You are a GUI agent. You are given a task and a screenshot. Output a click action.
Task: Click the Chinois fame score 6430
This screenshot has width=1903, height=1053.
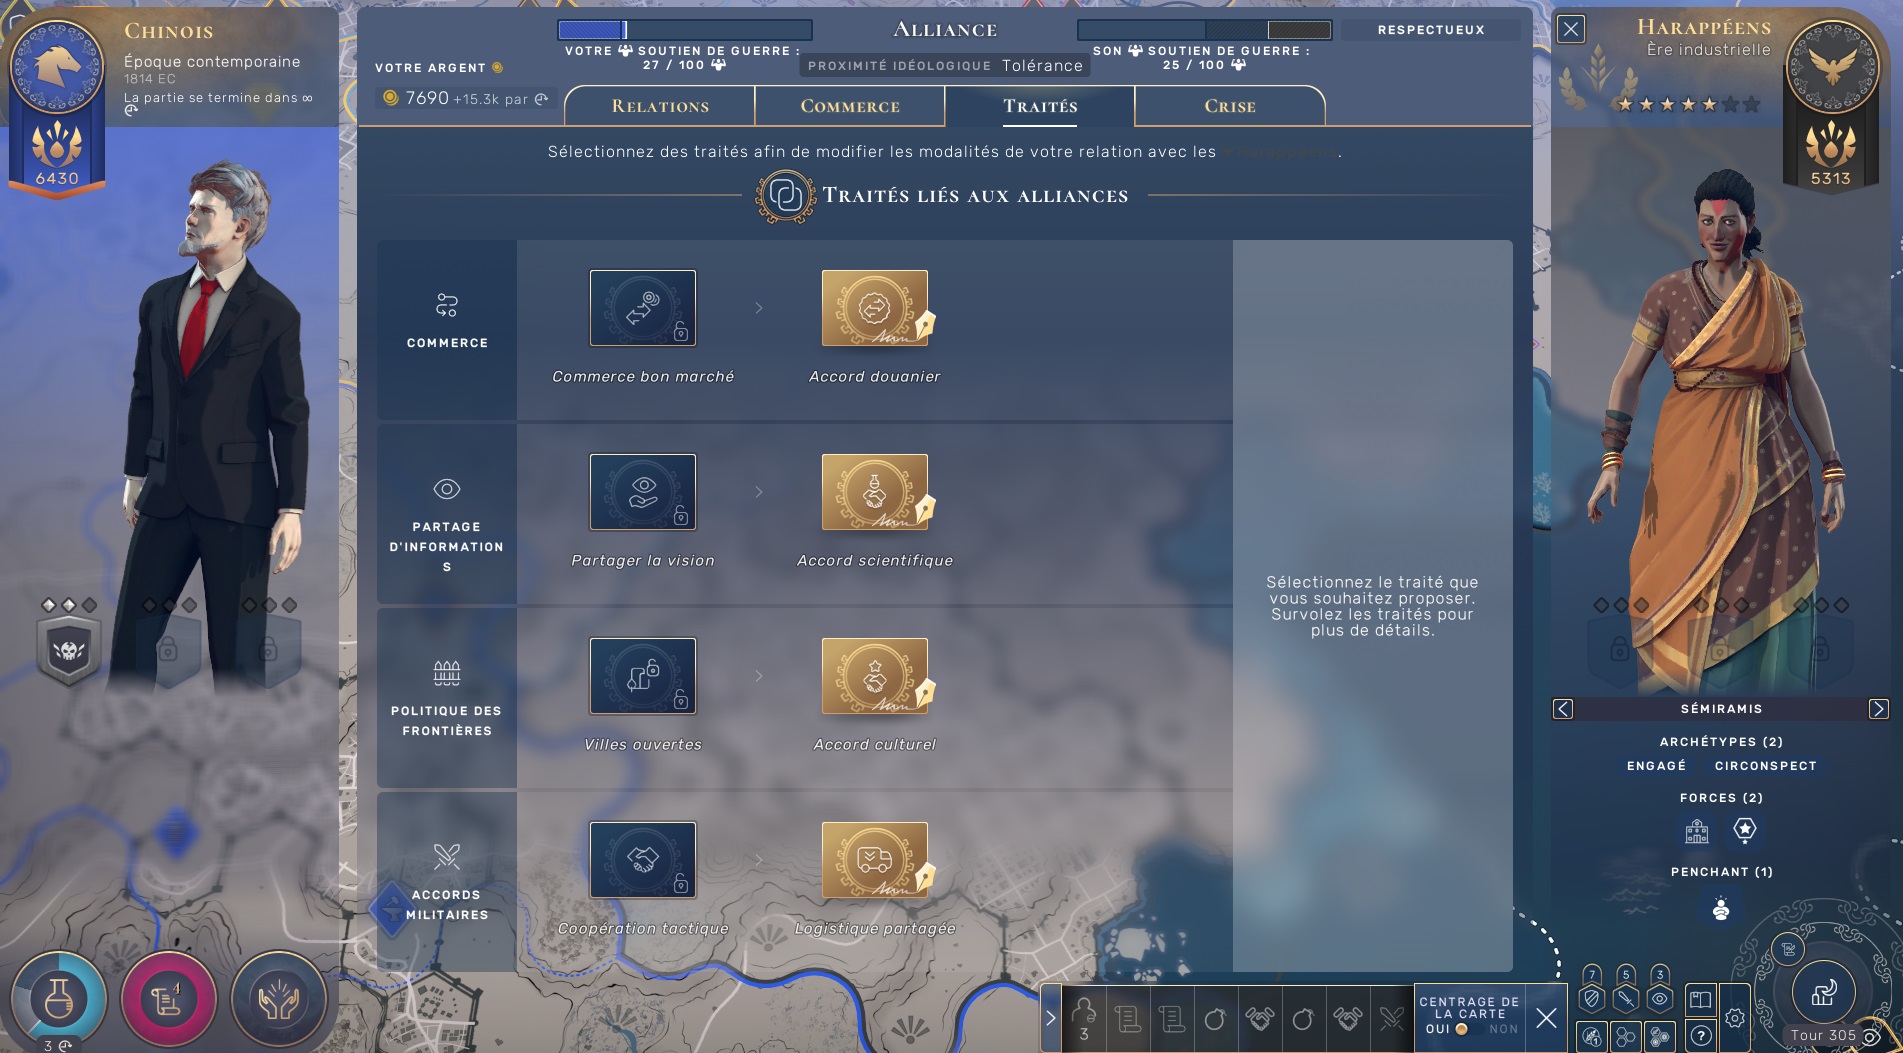pos(57,178)
